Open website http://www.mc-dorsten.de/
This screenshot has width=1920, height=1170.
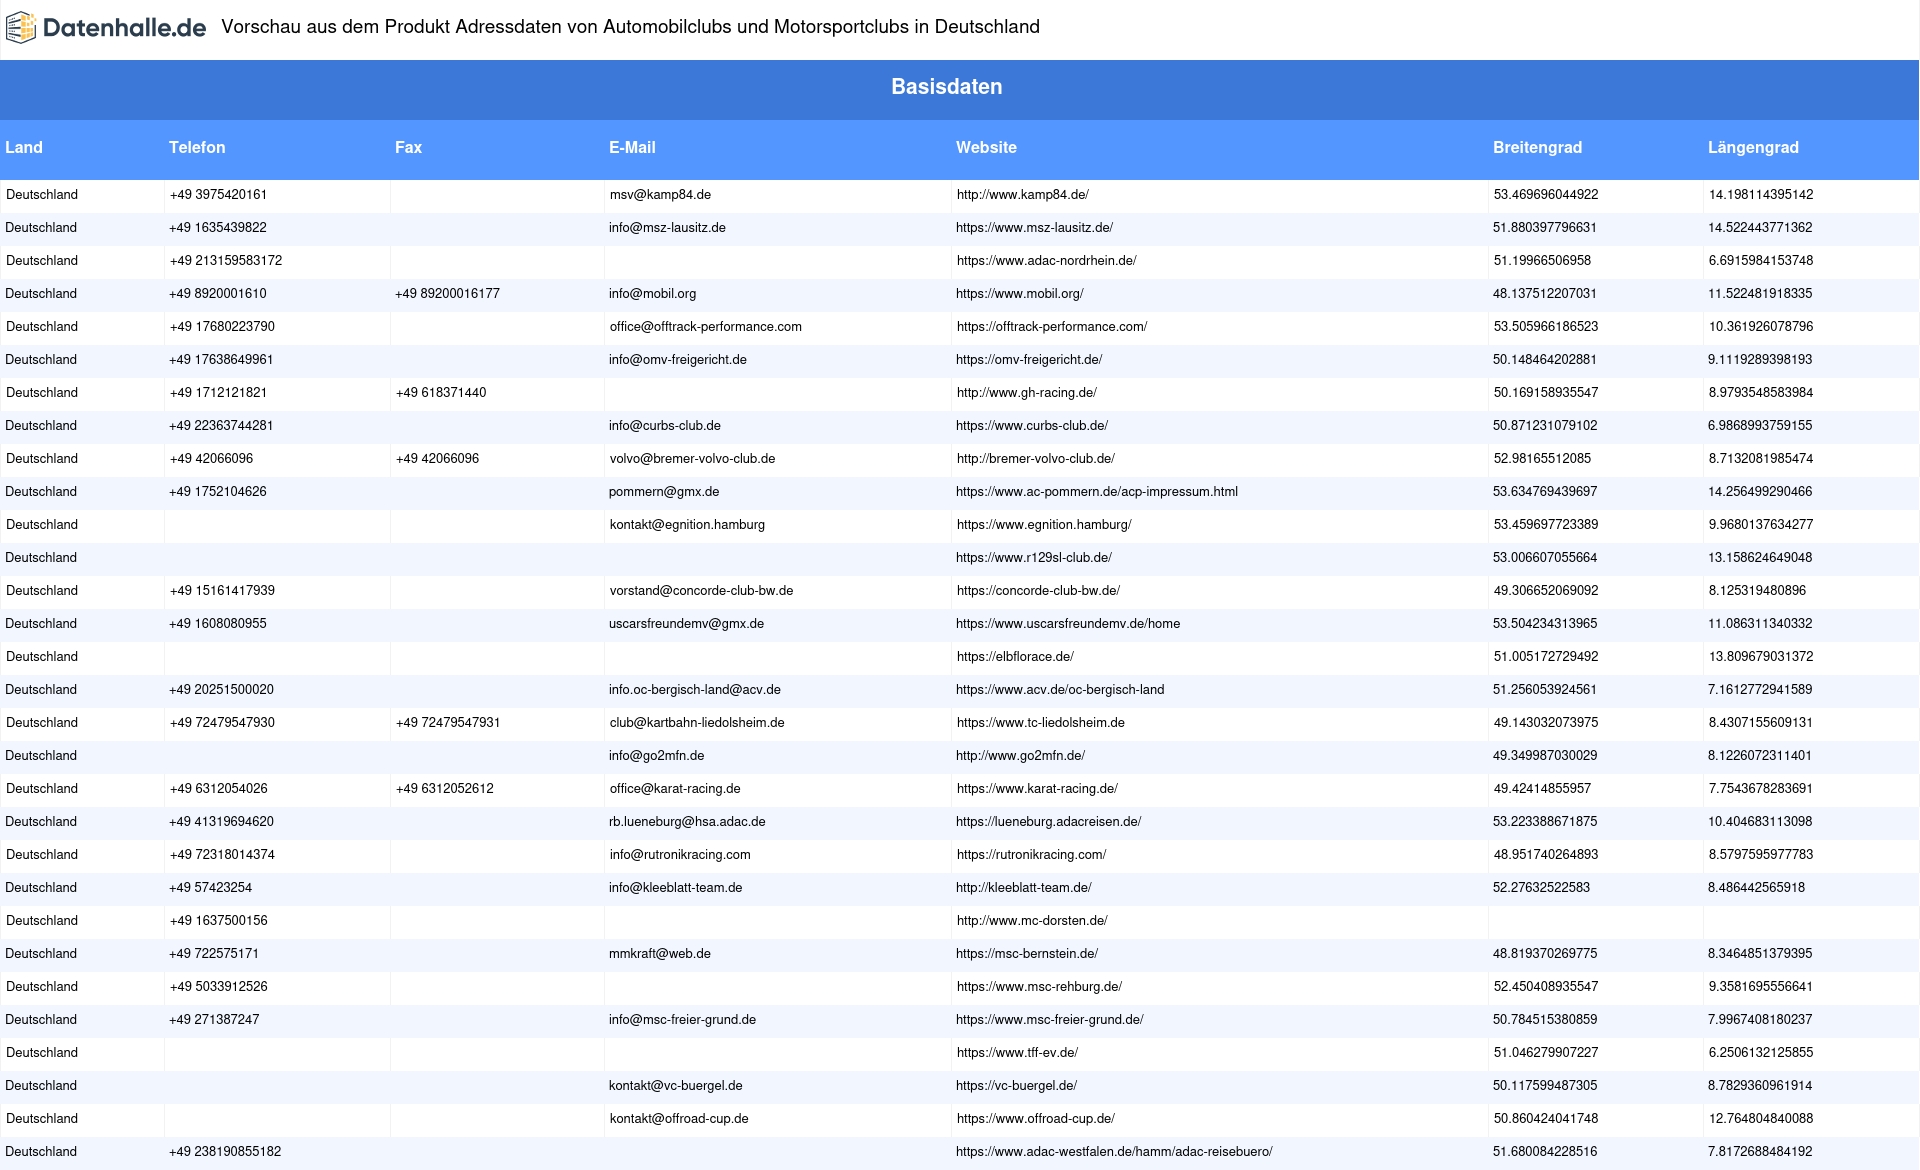[x=1032, y=921]
